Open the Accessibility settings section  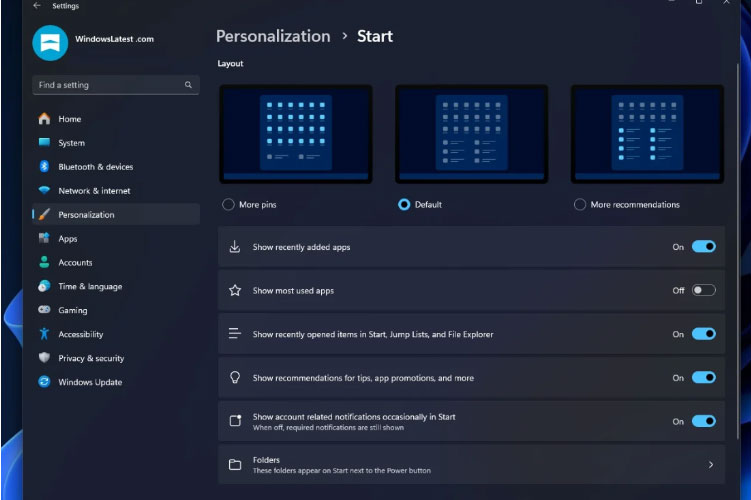pos(80,334)
